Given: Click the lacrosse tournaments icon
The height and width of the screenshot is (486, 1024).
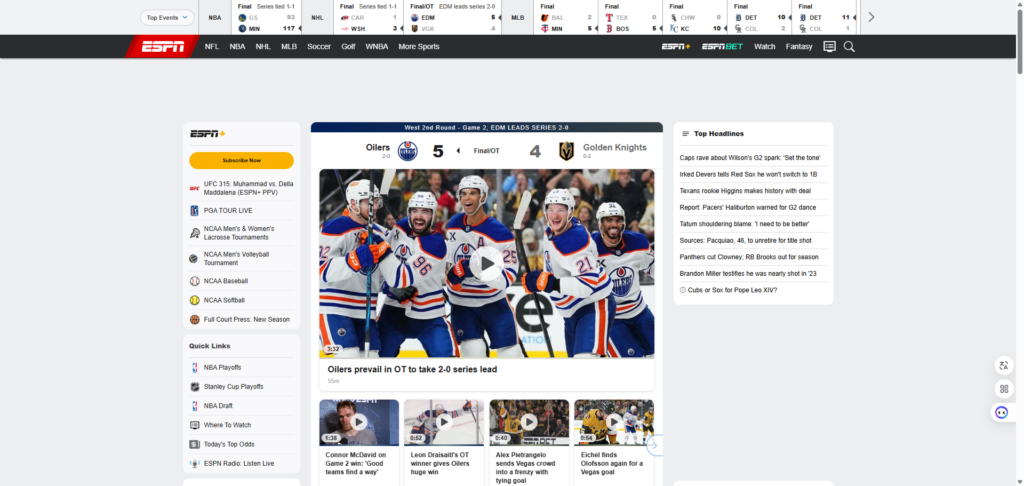Looking at the screenshot, I should point(195,233).
